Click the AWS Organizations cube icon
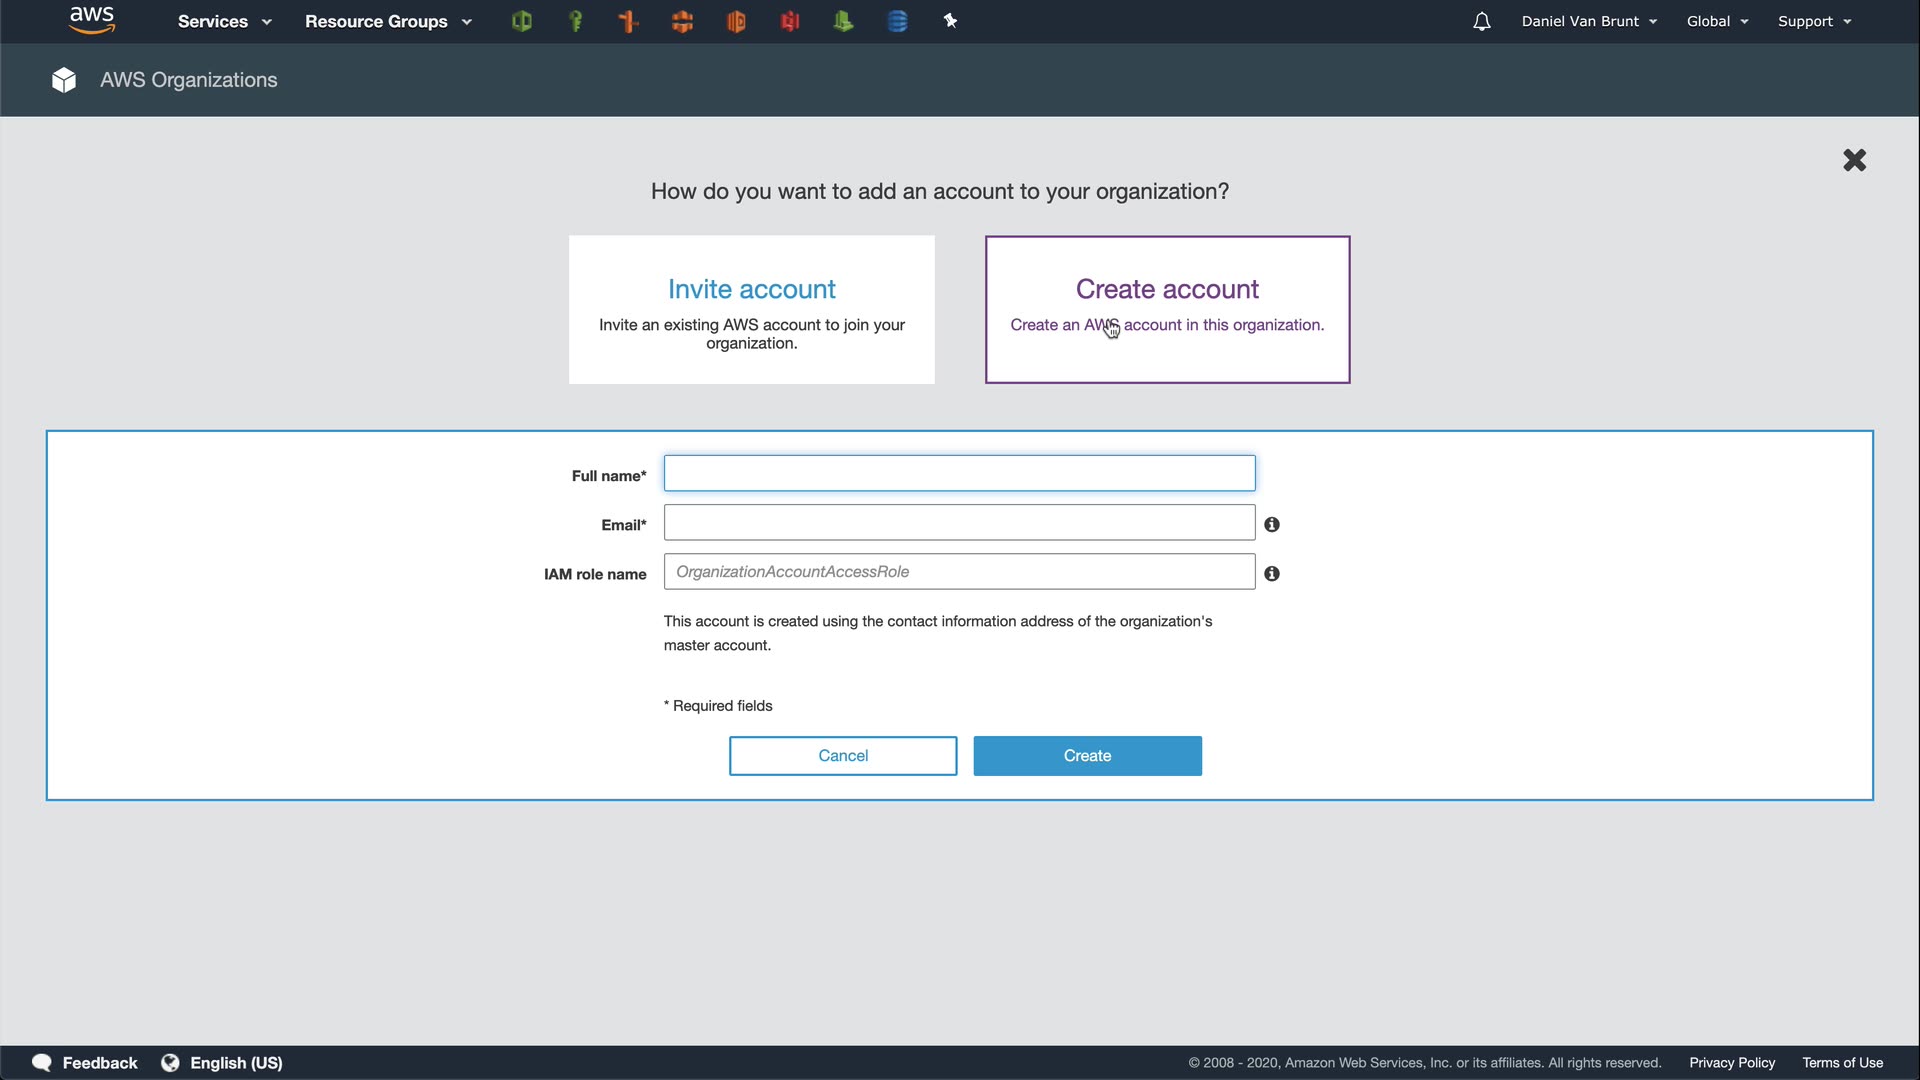The height and width of the screenshot is (1080, 1920). pyautogui.click(x=64, y=80)
